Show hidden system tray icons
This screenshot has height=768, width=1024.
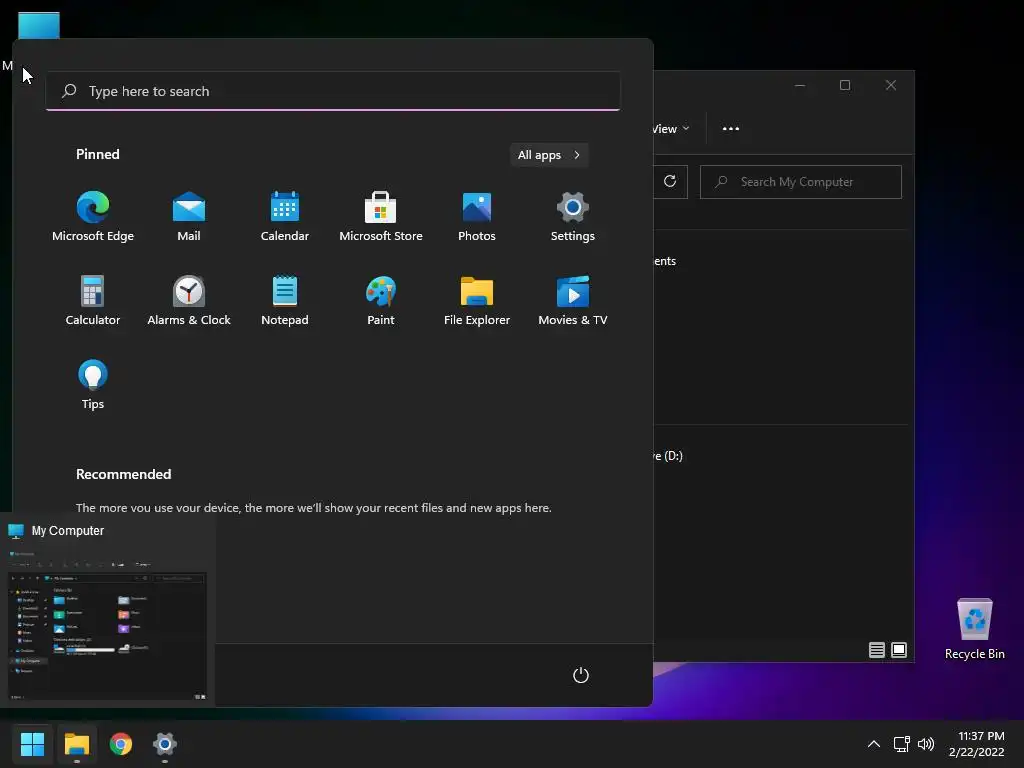(x=874, y=744)
